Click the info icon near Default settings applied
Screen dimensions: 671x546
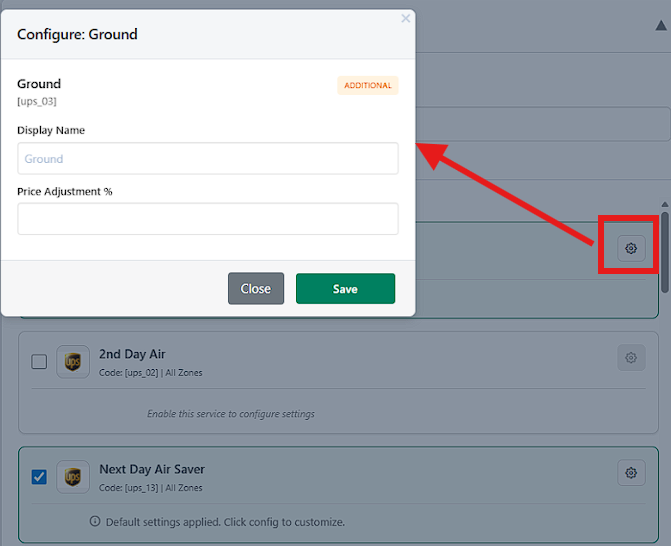click(x=95, y=521)
